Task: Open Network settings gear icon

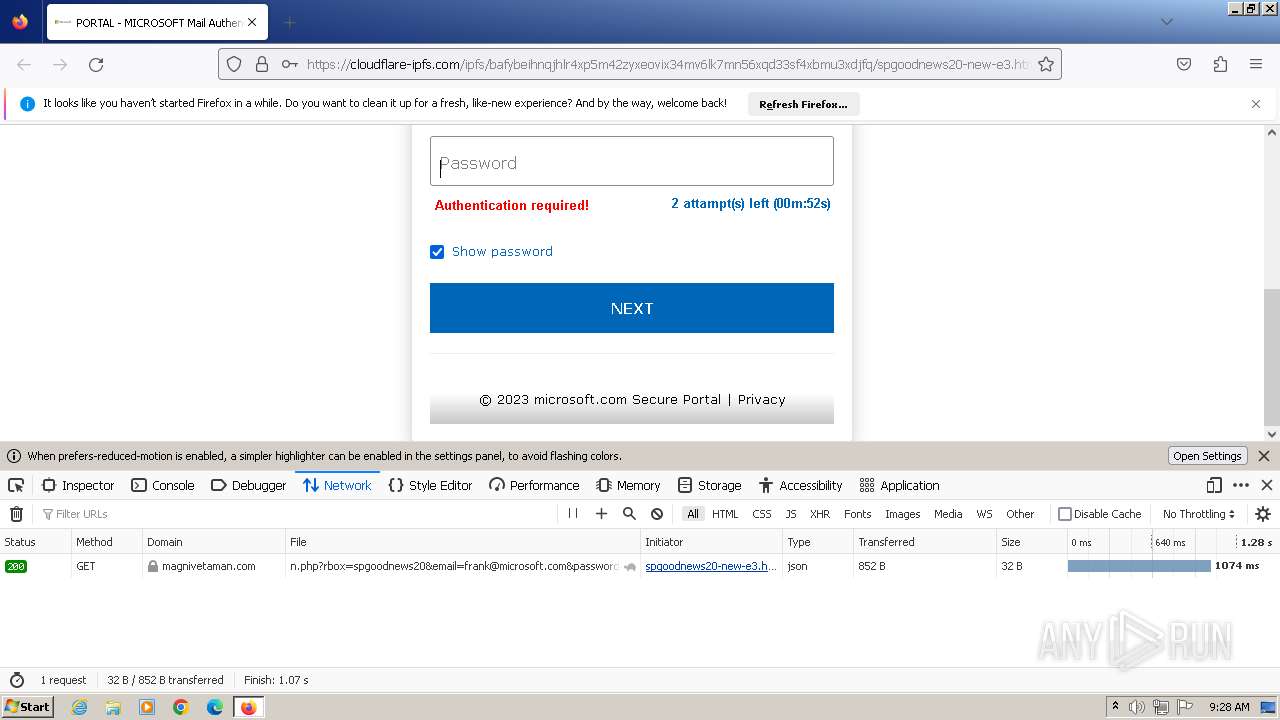Action: pyautogui.click(x=1263, y=514)
